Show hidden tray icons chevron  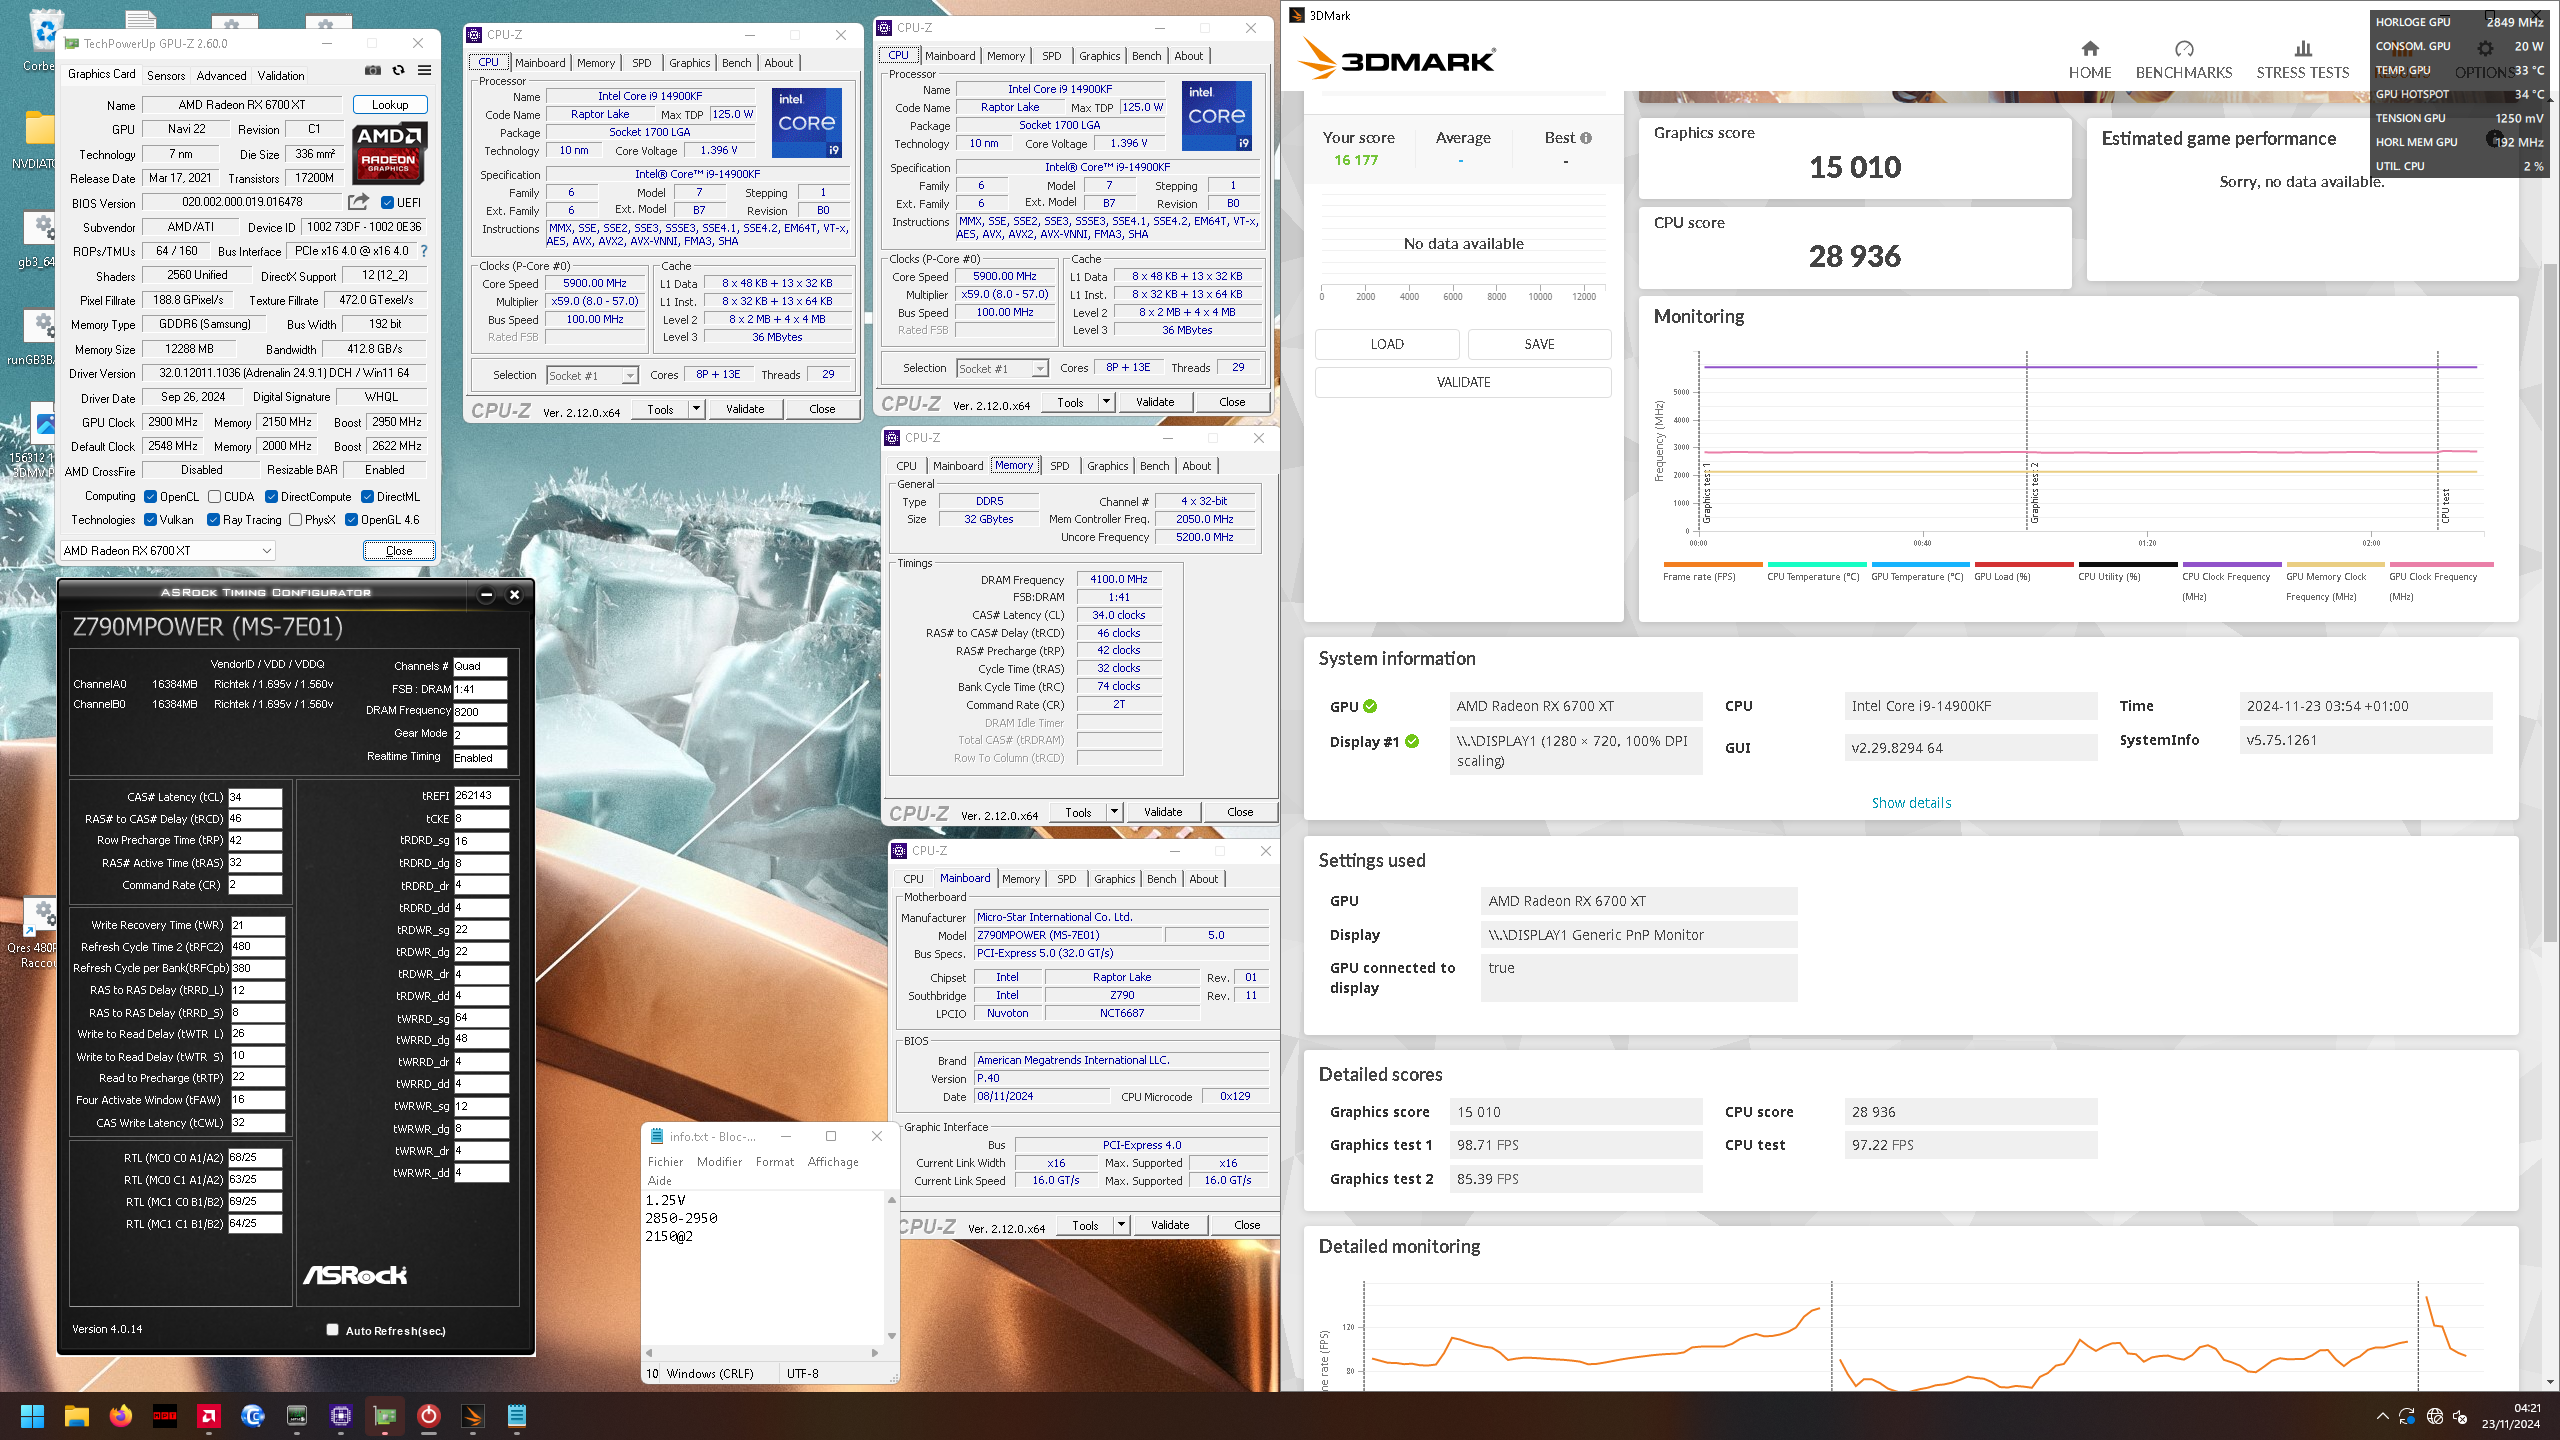(2382, 1416)
